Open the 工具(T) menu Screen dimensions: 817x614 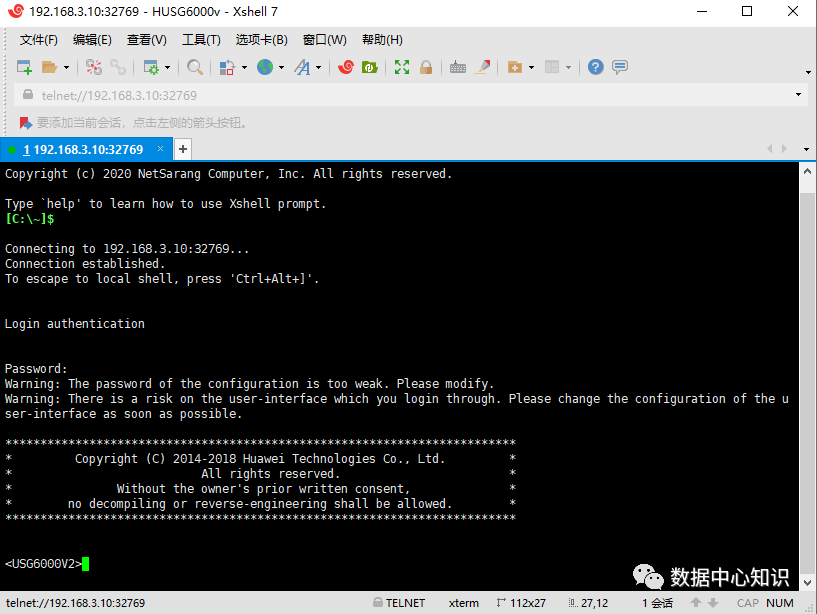tap(201, 40)
